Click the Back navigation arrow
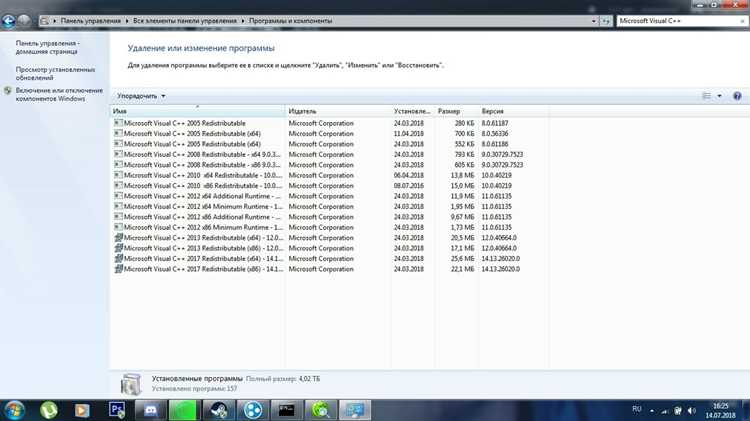This screenshot has width=750, height=421. tap(9, 21)
